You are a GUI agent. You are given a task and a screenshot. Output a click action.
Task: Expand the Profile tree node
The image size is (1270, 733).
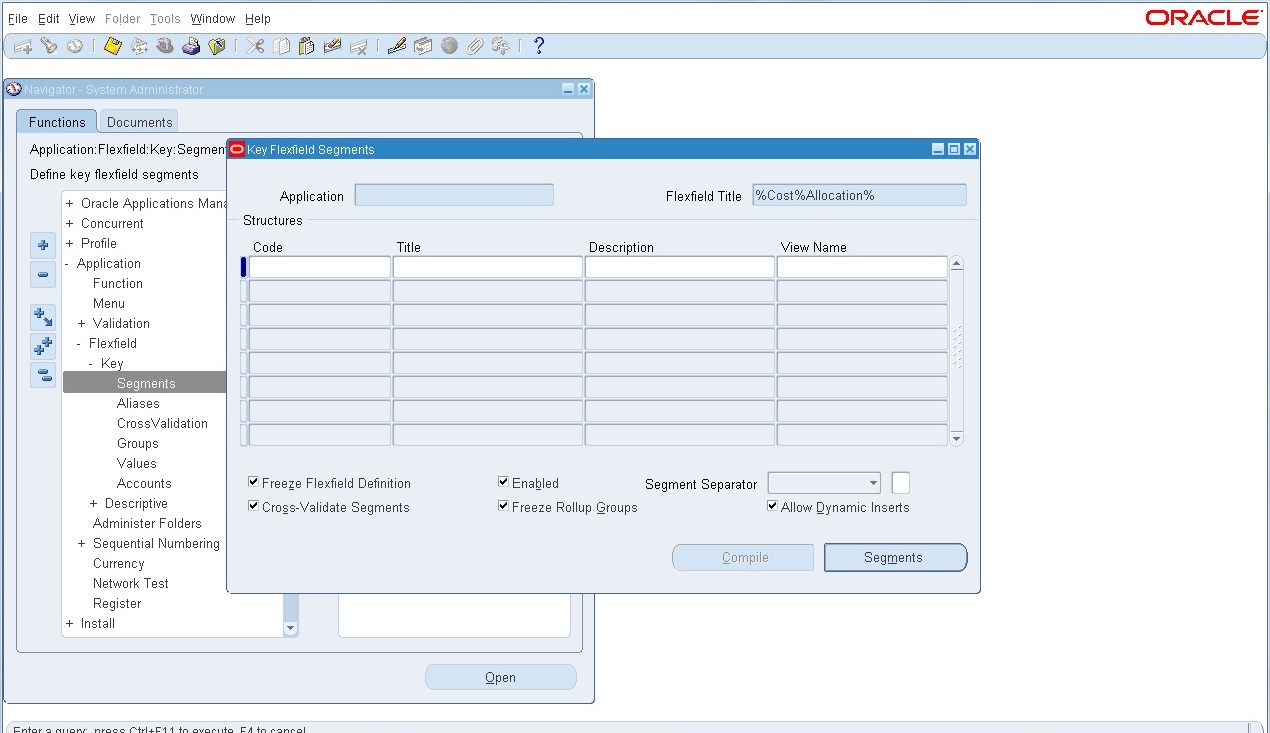pos(69,243)
